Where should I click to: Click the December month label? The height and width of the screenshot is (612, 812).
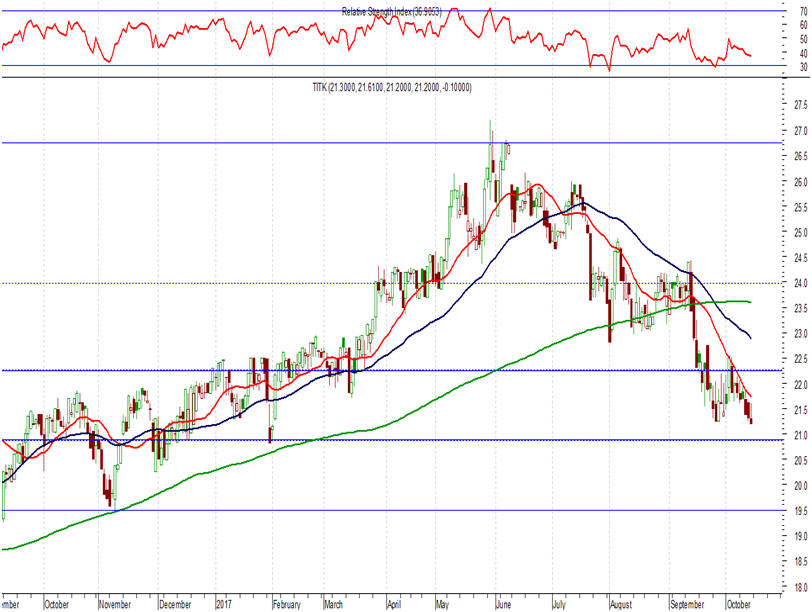(x=175, y=604)
